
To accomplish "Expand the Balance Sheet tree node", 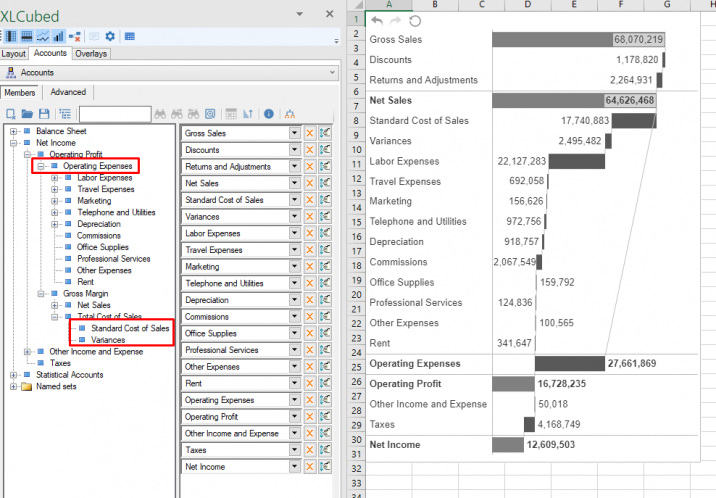I will (13, 131).
